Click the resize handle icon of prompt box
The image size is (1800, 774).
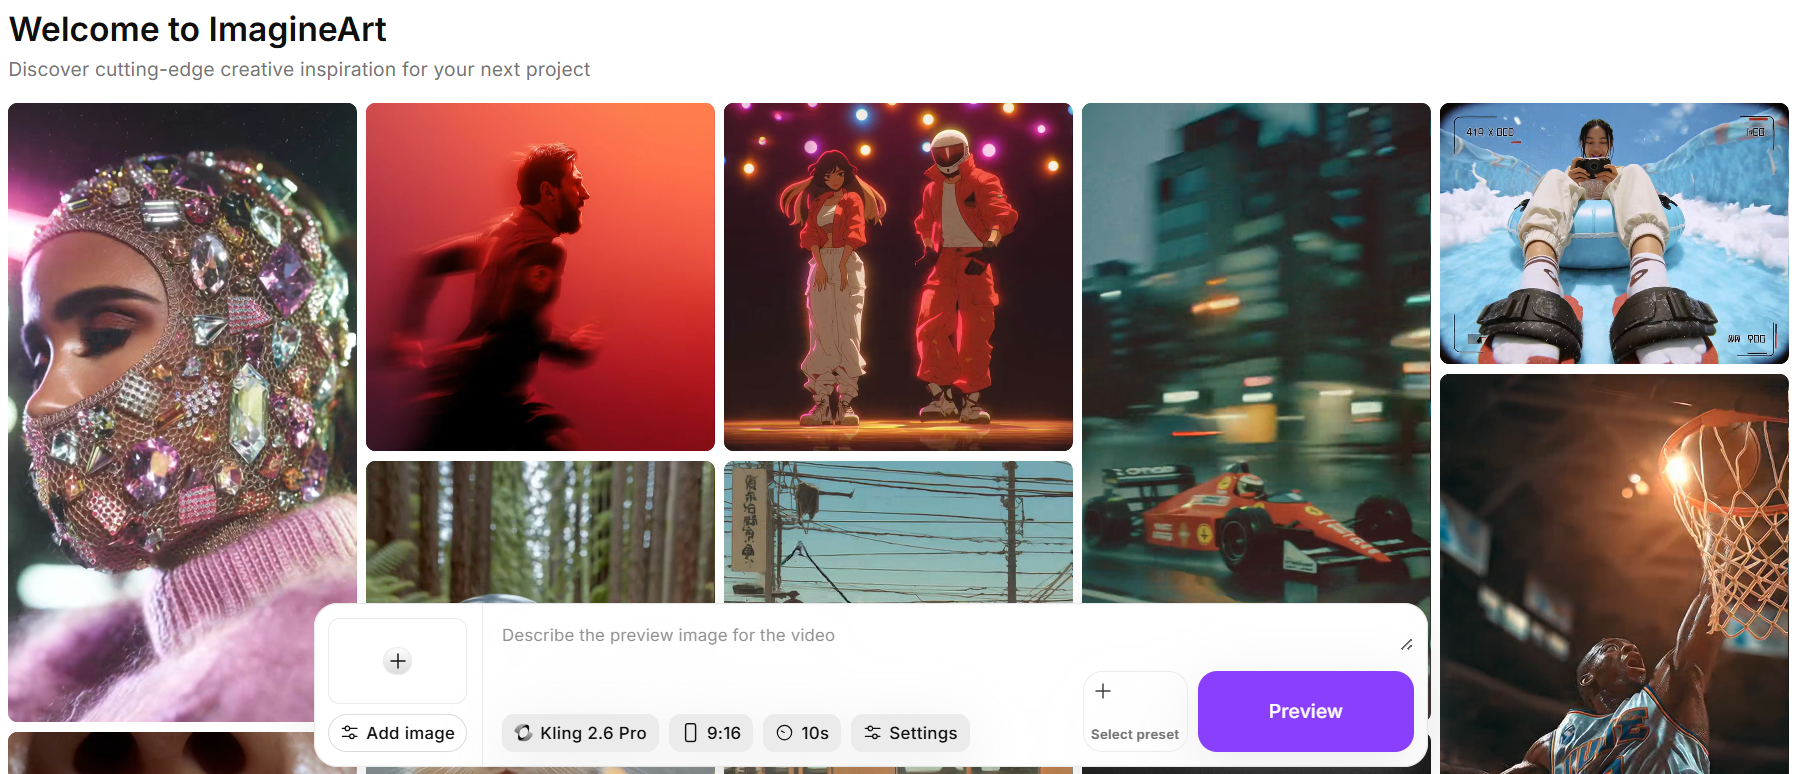point(1406,645)
